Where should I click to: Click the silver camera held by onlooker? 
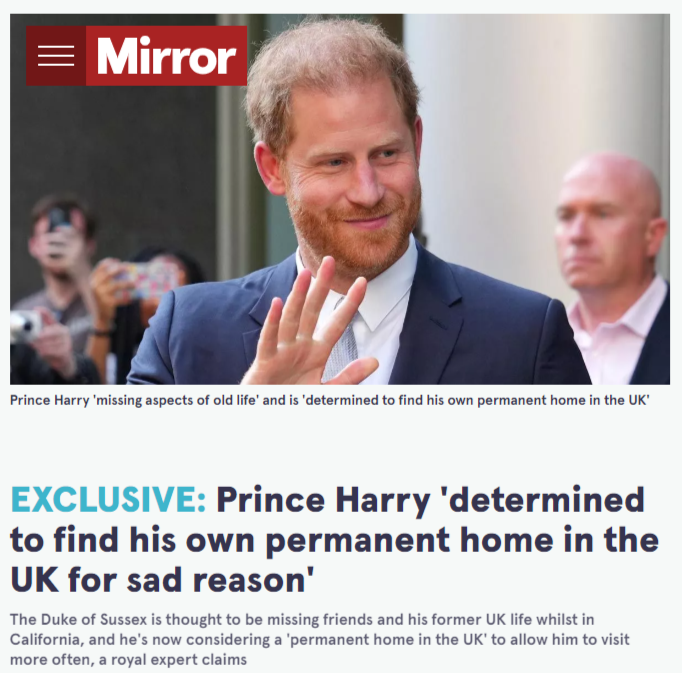tap(25, 326)
